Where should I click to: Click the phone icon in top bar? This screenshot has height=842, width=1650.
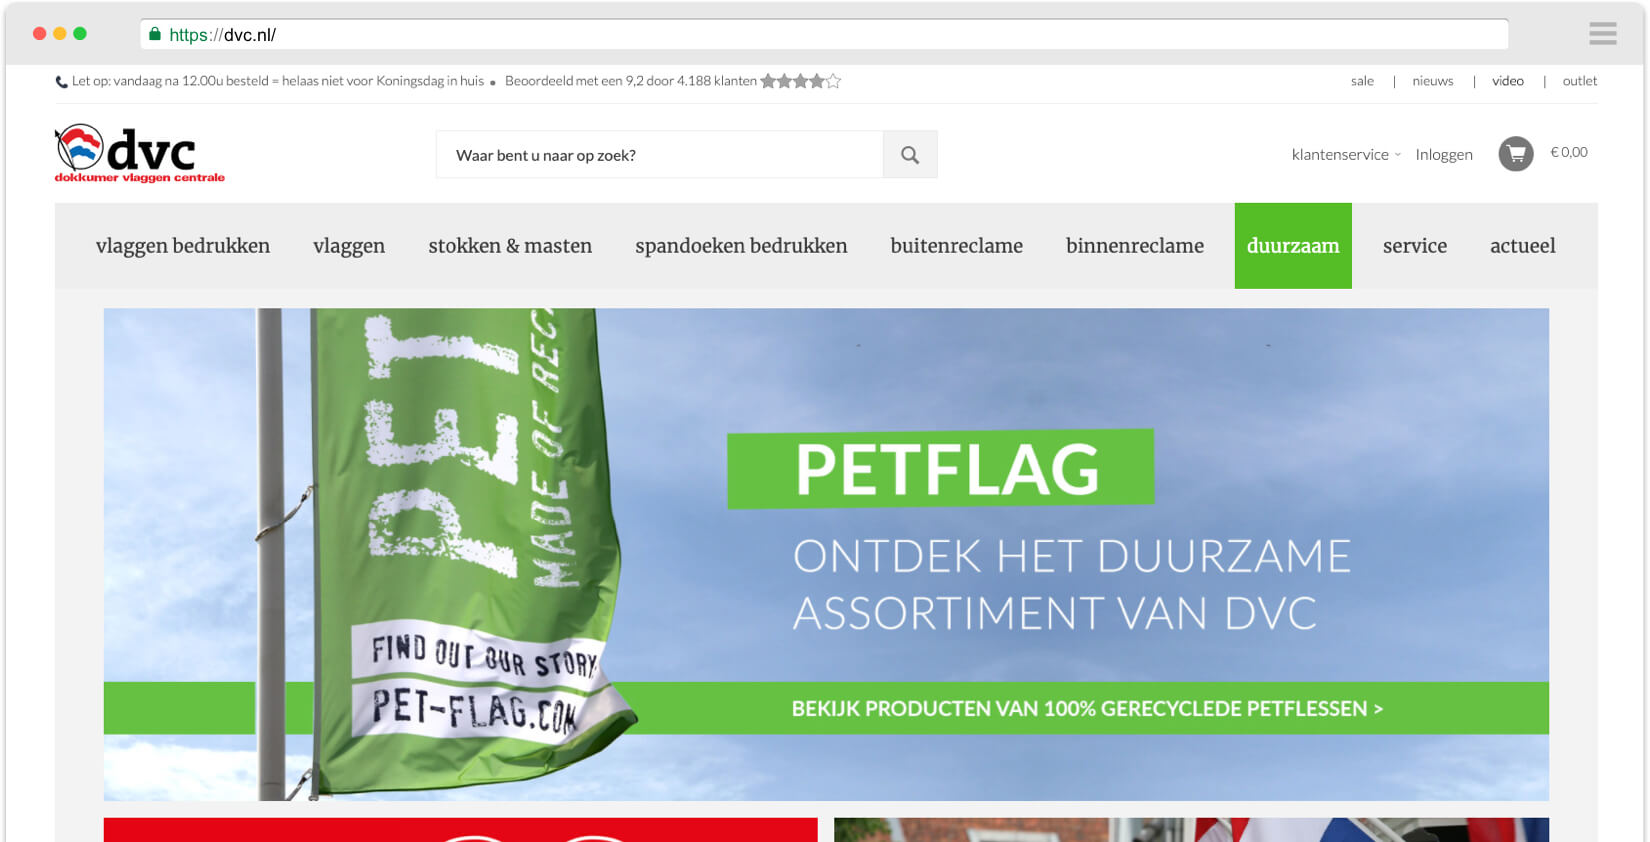click(61, 82)
